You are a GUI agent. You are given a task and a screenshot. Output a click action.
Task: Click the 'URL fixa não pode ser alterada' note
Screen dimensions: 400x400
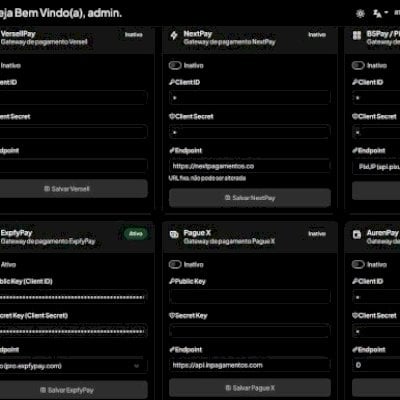coord(207,178)
